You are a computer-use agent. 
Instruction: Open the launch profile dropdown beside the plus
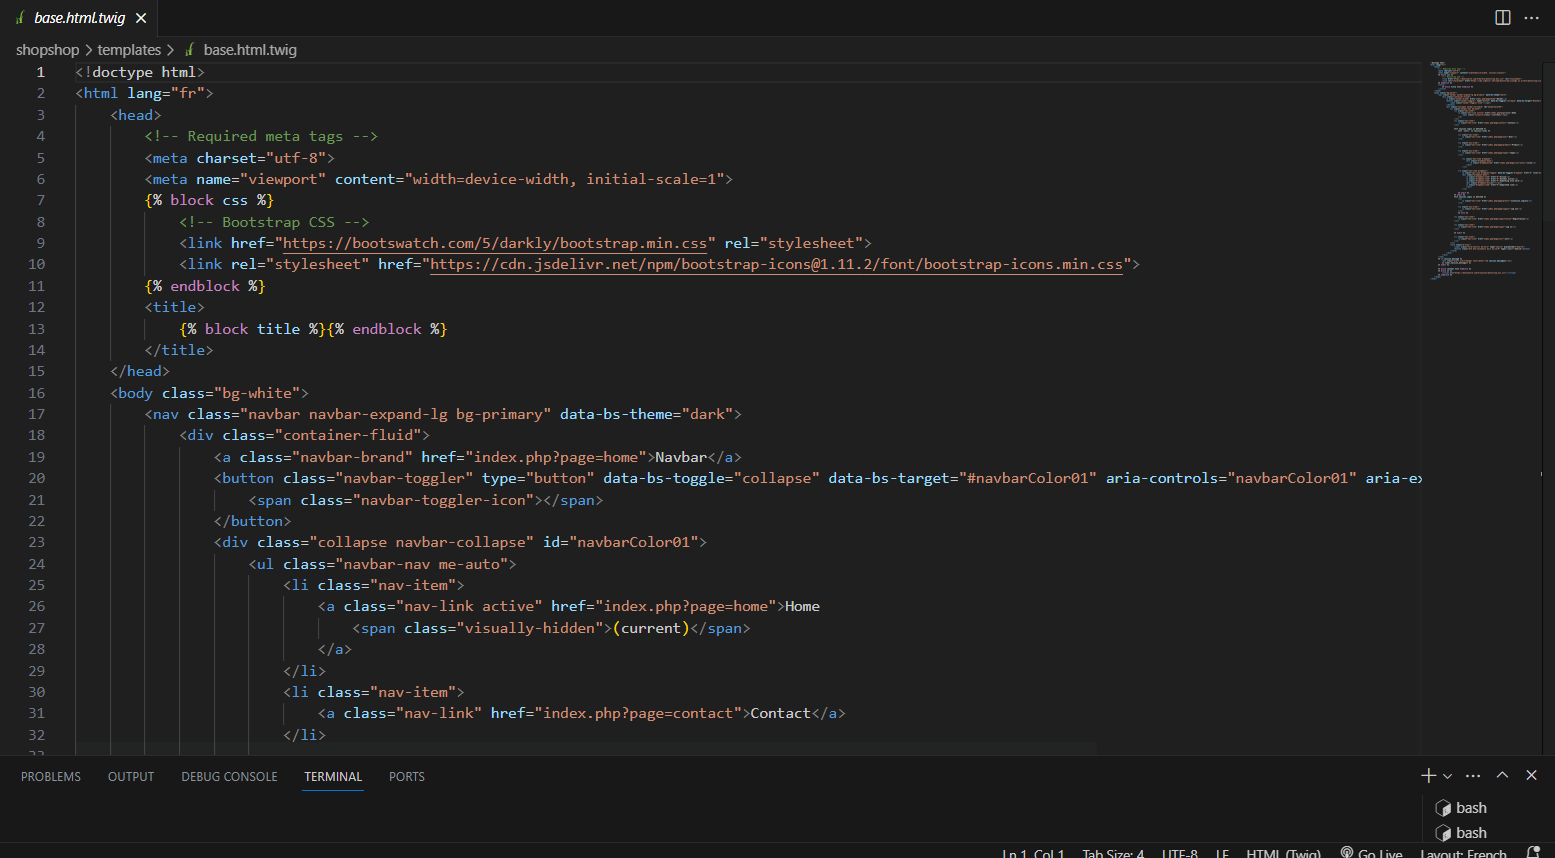click(x=1447, y=776)
